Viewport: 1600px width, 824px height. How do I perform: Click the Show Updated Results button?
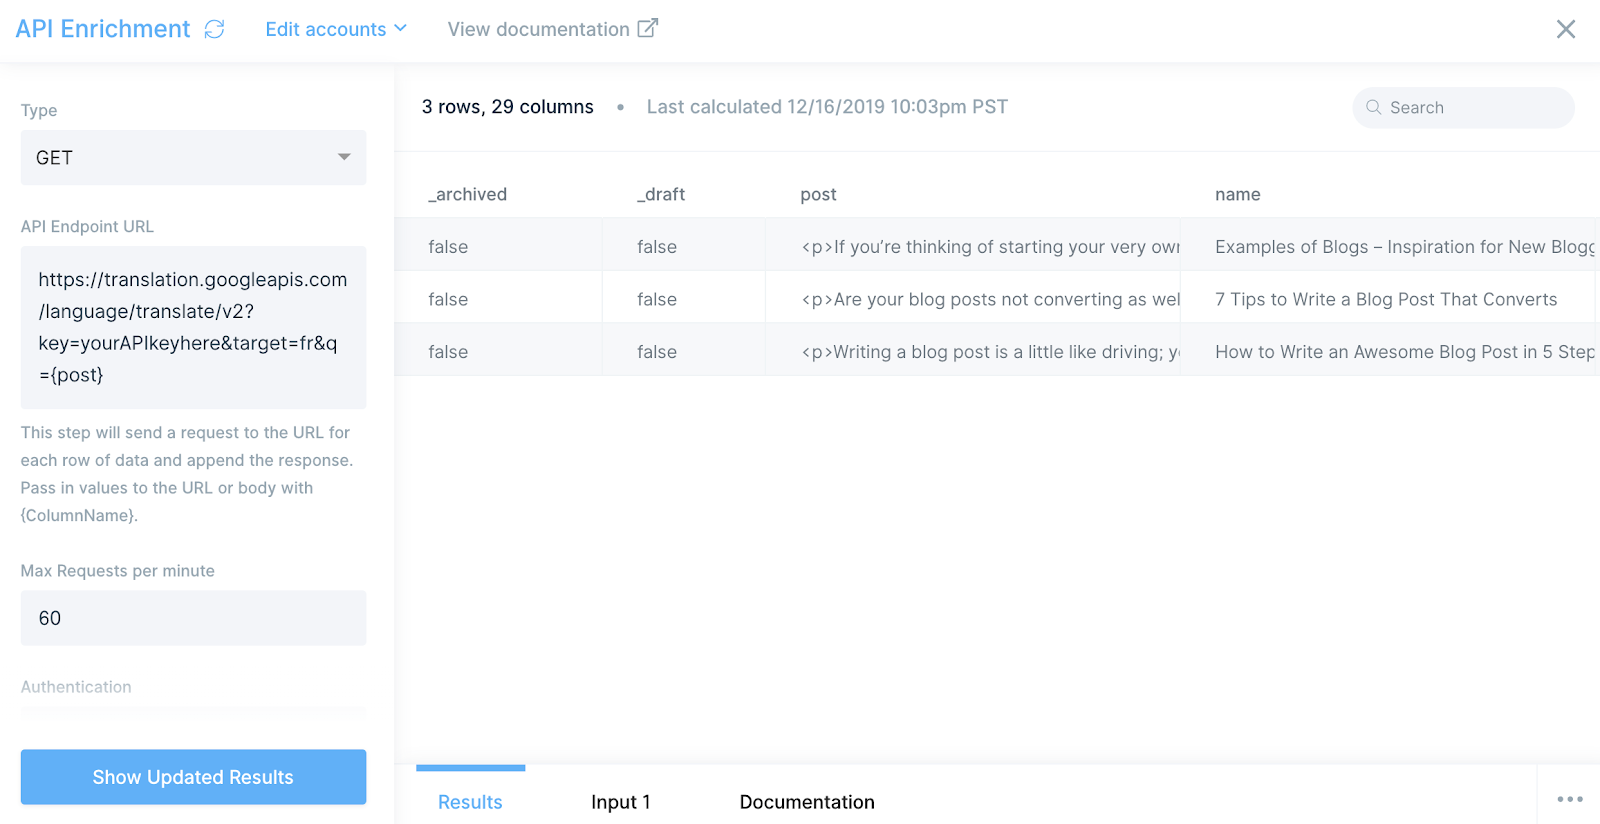(193, 777)
